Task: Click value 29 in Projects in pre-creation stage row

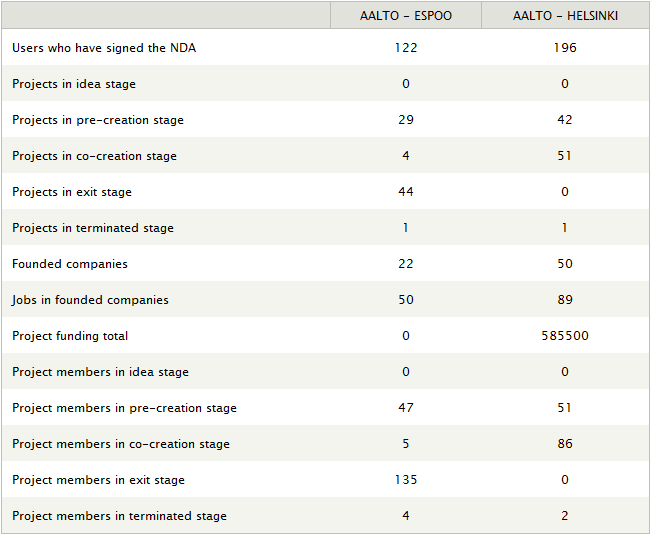Action: point(406,120)
